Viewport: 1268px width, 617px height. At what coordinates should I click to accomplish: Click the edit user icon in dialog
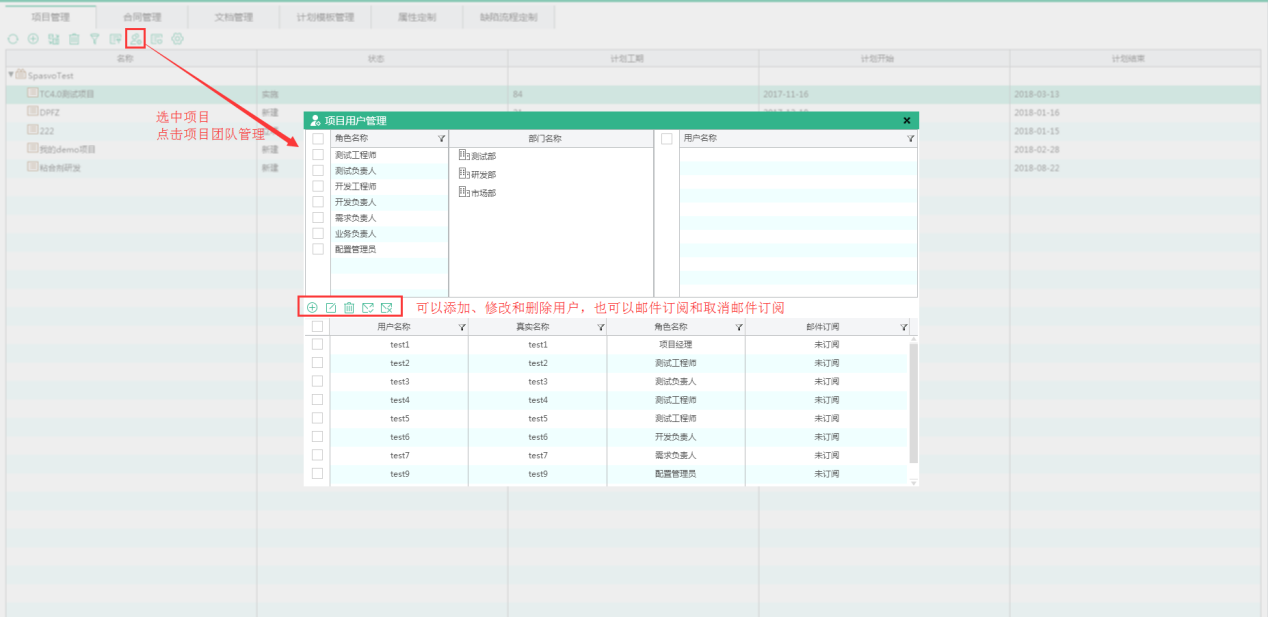[x=331, y=307]
